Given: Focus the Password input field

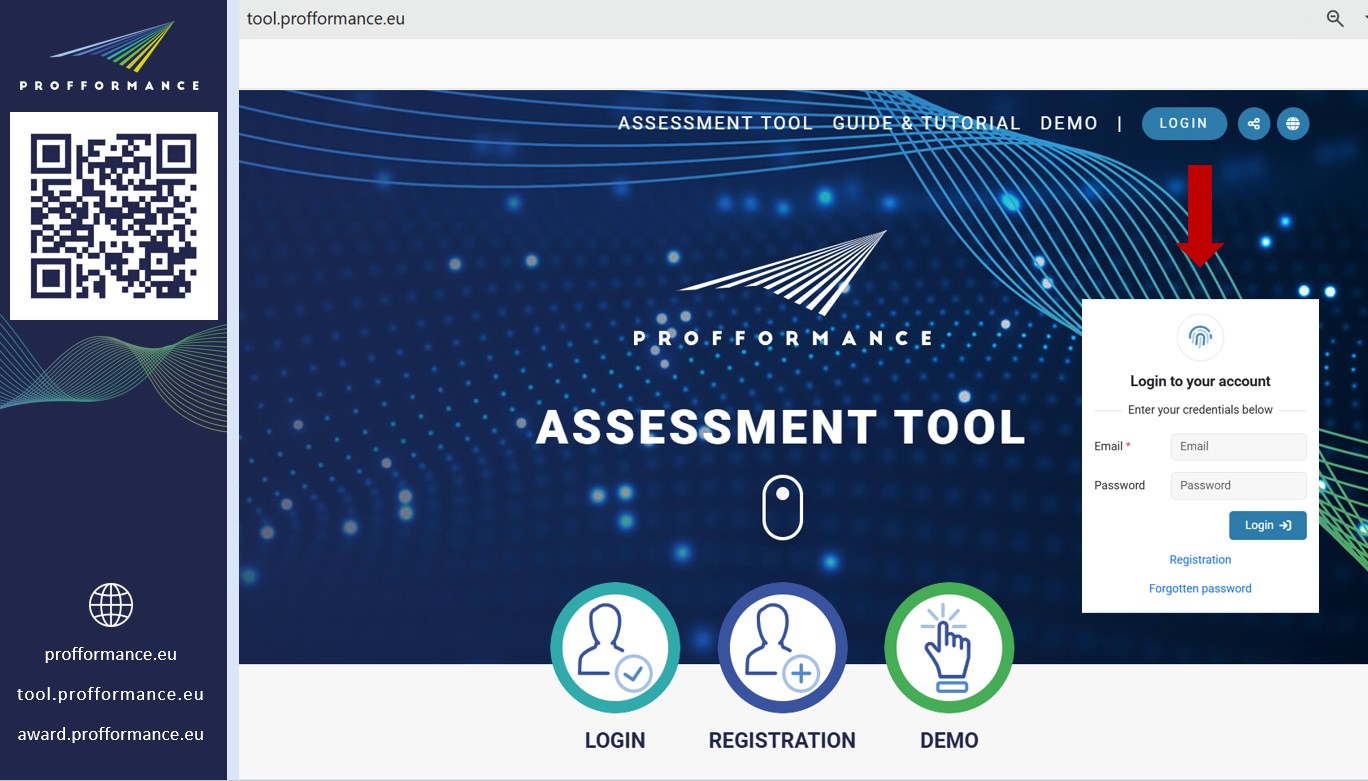Looking at the screenshot, I should 1238,486.
